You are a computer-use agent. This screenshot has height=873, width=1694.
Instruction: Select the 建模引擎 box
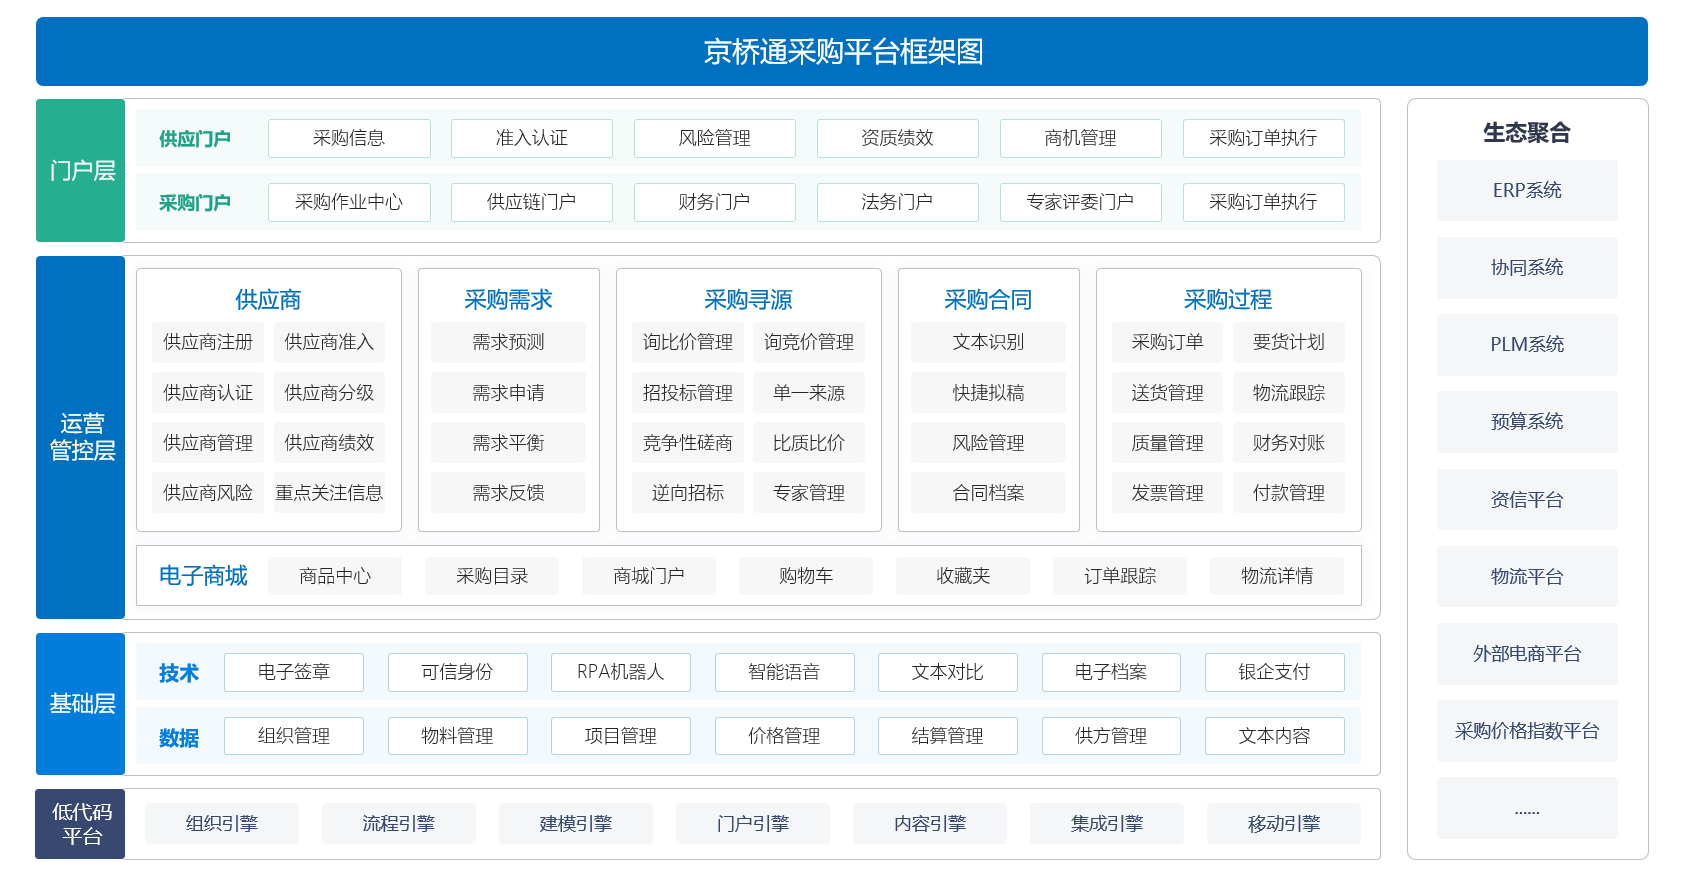576,824
